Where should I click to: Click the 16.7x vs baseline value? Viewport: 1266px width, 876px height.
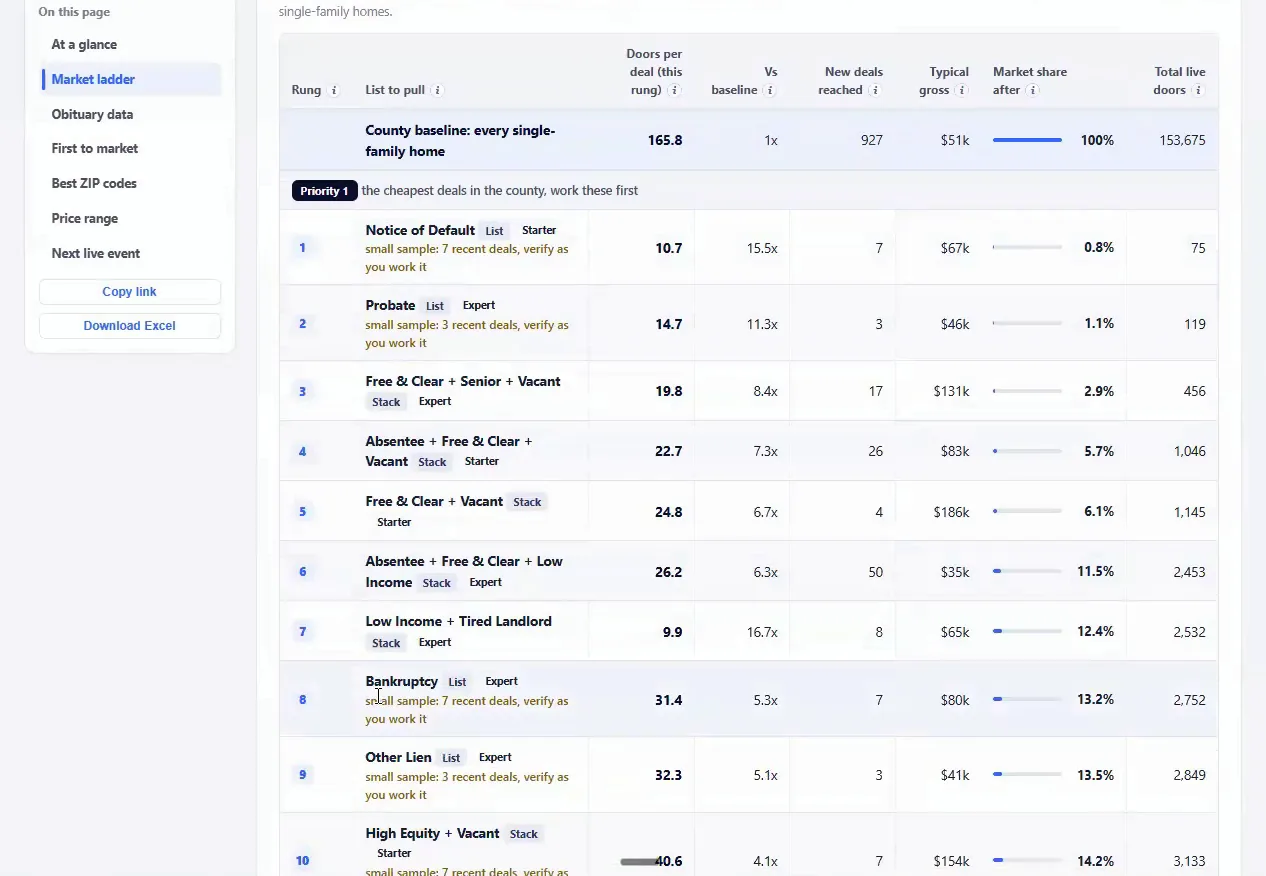click(762, 632)
